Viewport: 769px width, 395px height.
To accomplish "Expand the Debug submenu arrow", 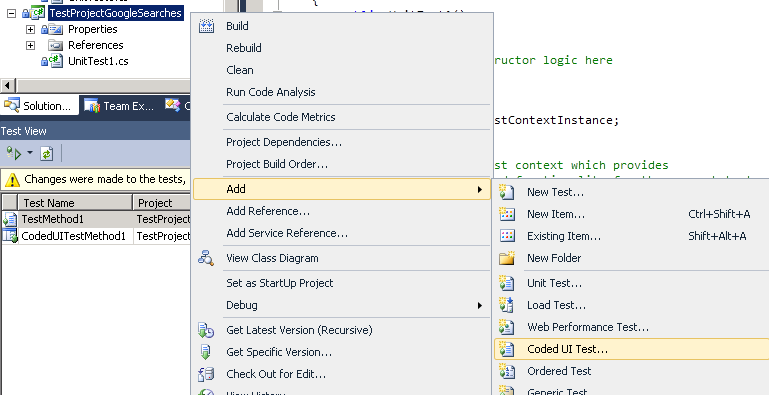I will (480, 305).
